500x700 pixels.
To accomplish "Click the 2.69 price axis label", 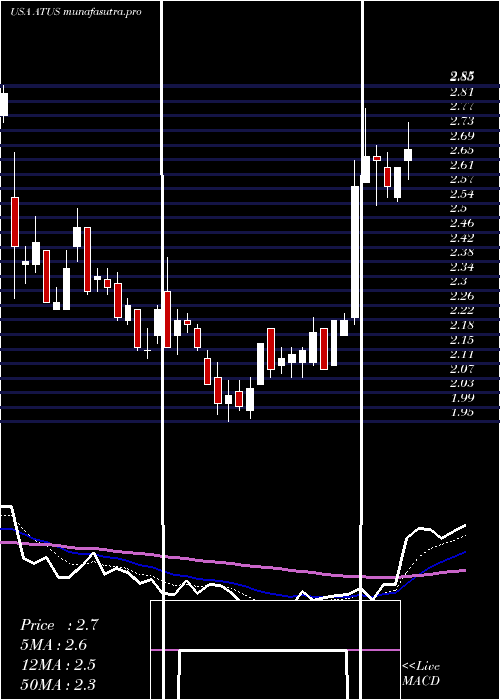I will click(x=462, y=136).
